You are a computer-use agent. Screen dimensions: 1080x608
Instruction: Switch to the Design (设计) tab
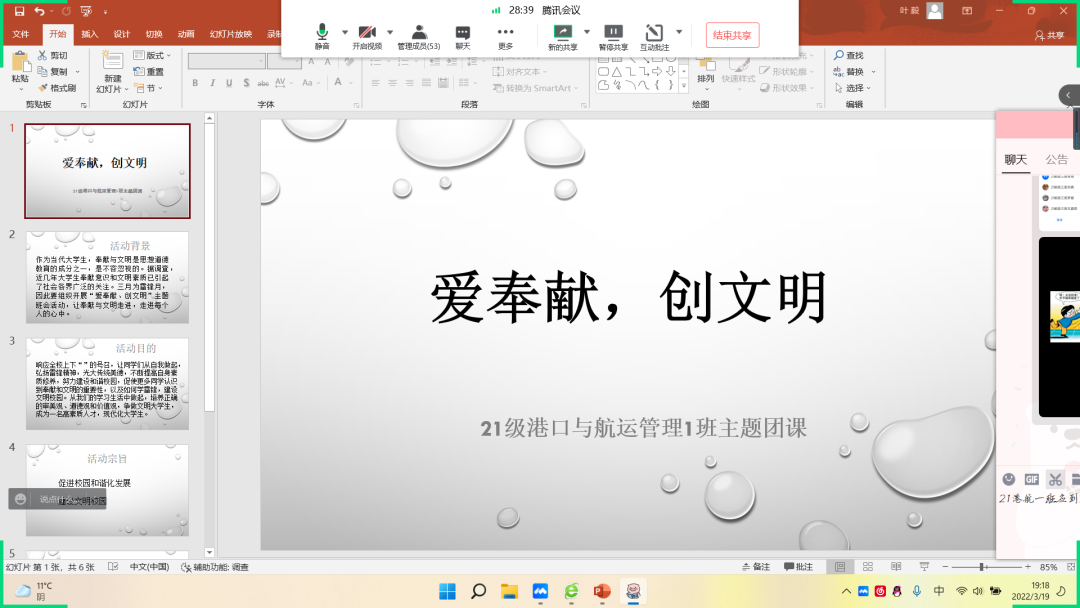click(x=122, y=34)
